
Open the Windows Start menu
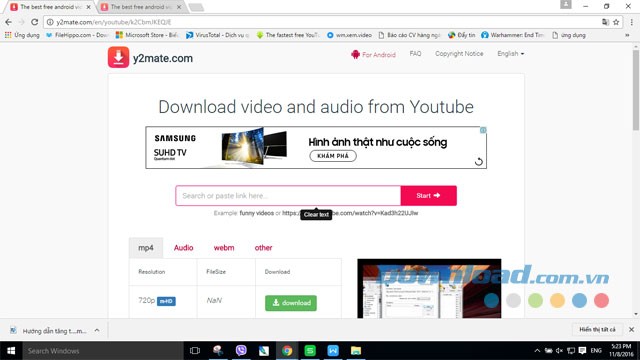point(11,351)
